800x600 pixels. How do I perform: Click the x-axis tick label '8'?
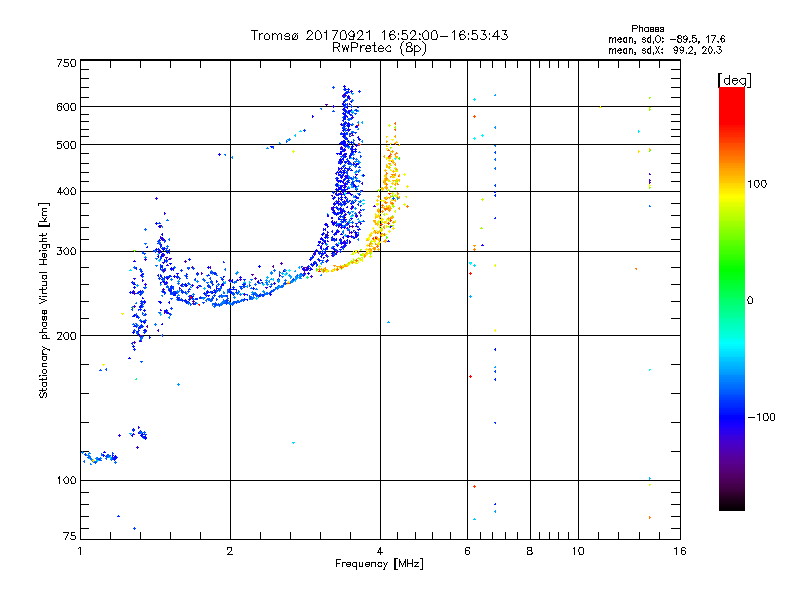tap(530, 551)
